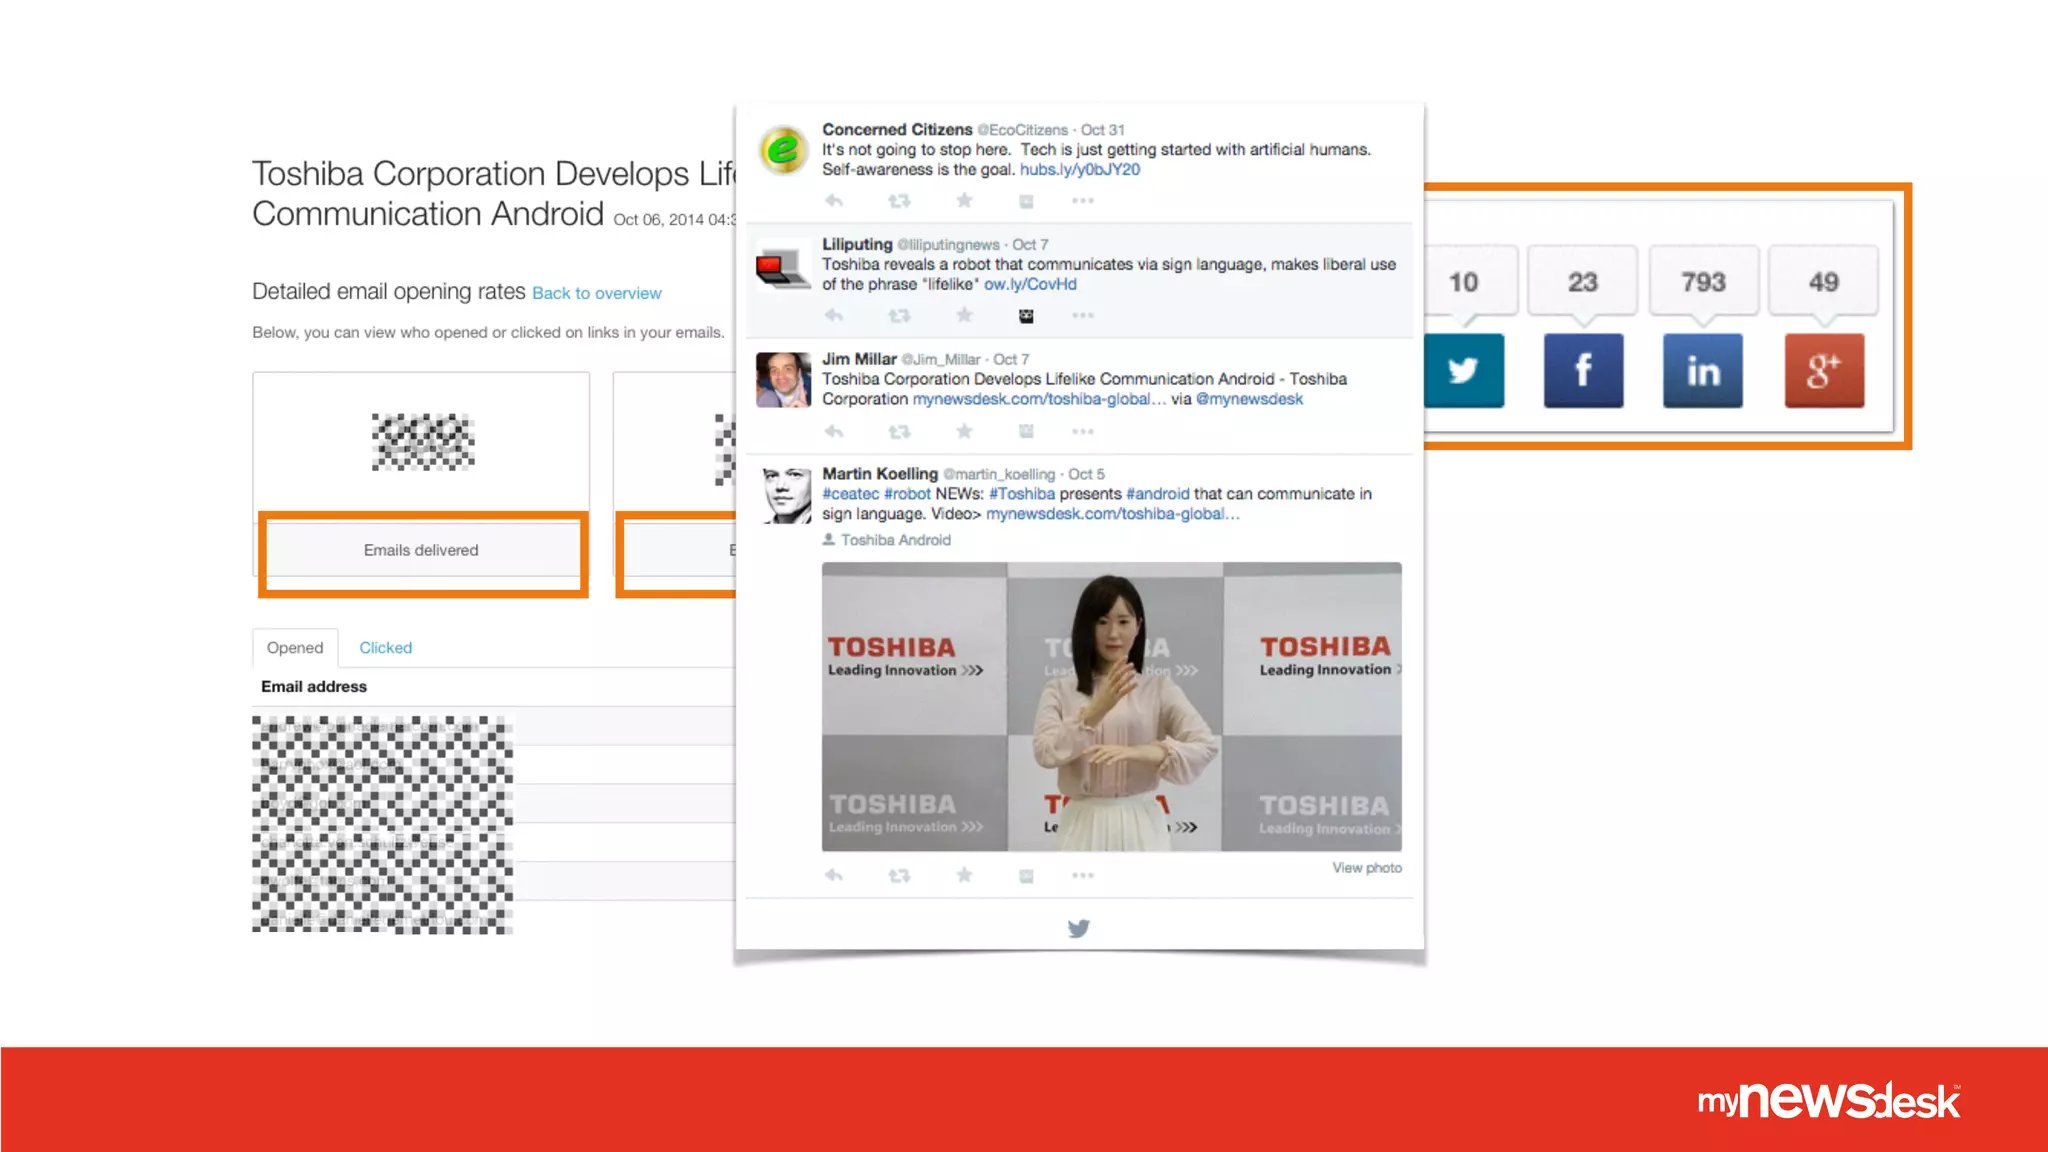The height and width of the screenshot is (1152, 2048).
Task: Switch to the Clicked tab
Action: (385, 648)
